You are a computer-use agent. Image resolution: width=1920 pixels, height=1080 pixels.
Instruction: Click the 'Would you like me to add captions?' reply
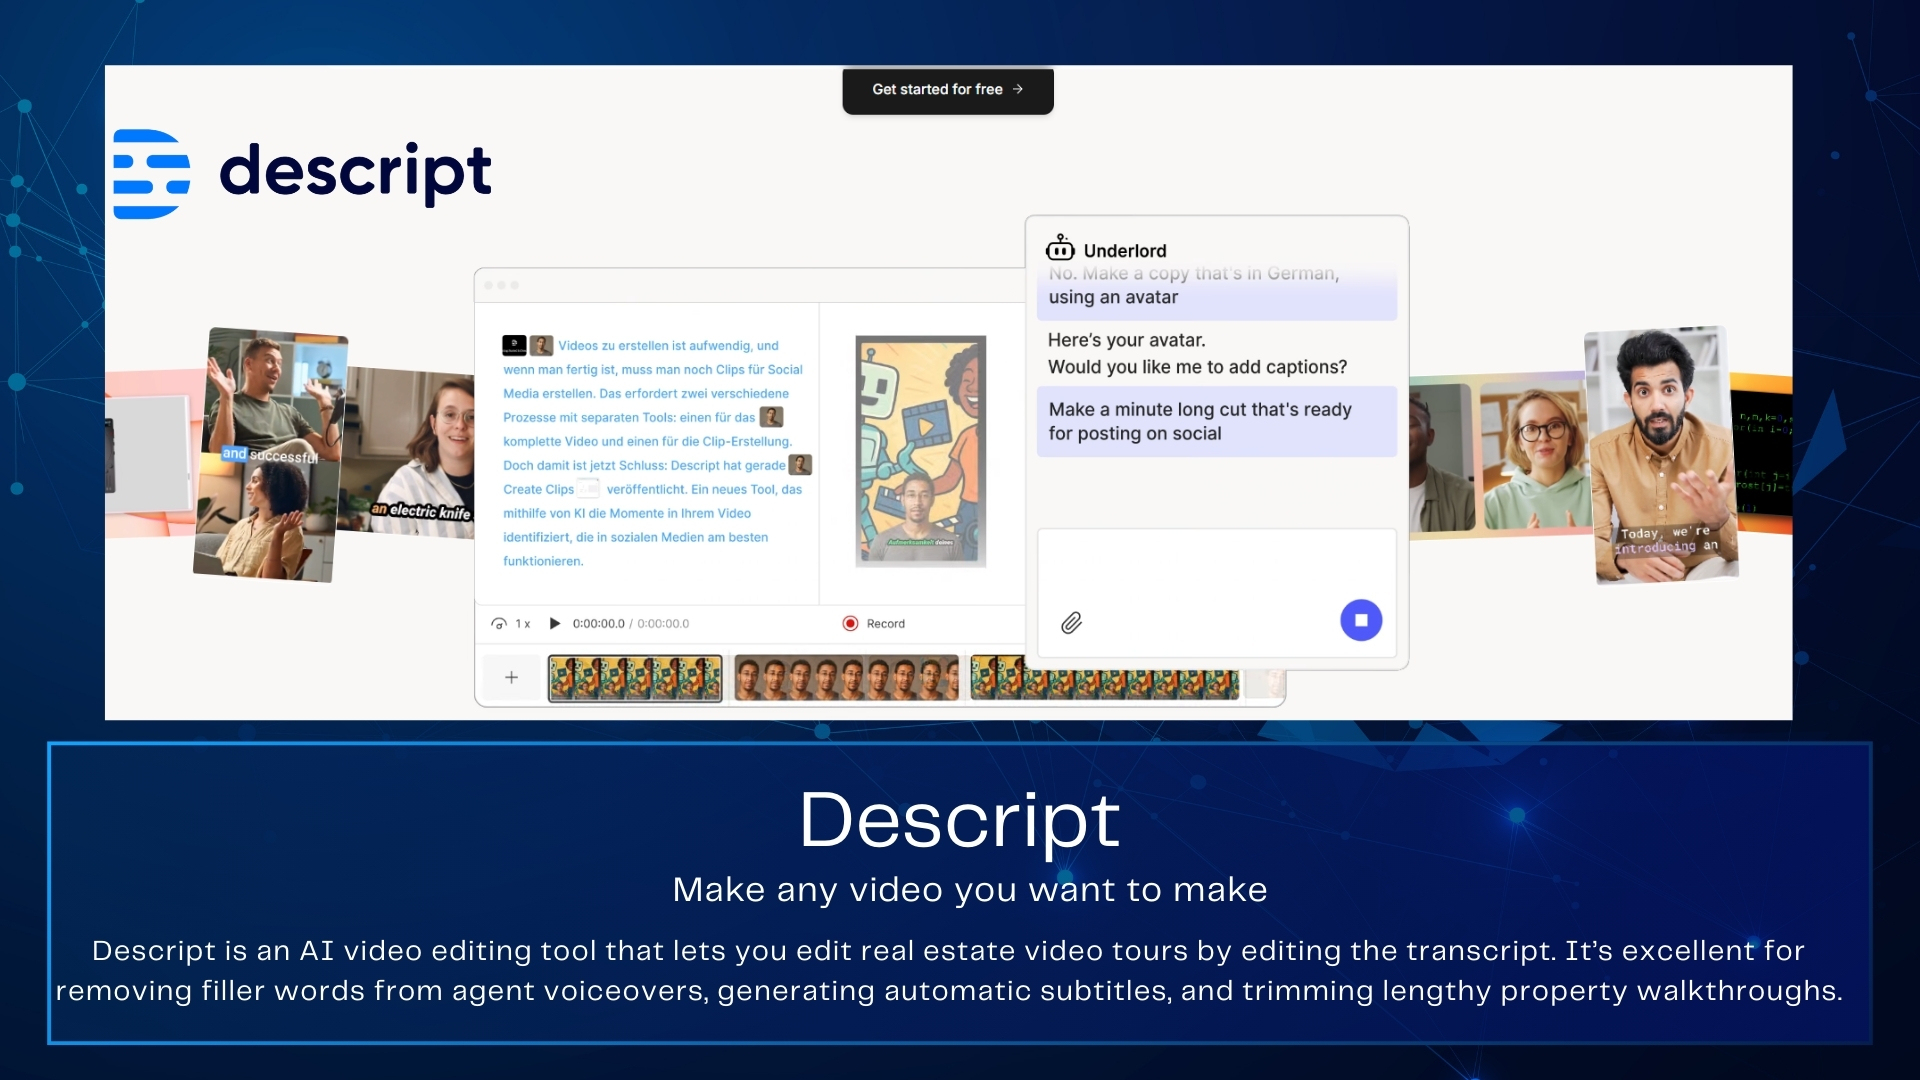(1197, 367)
